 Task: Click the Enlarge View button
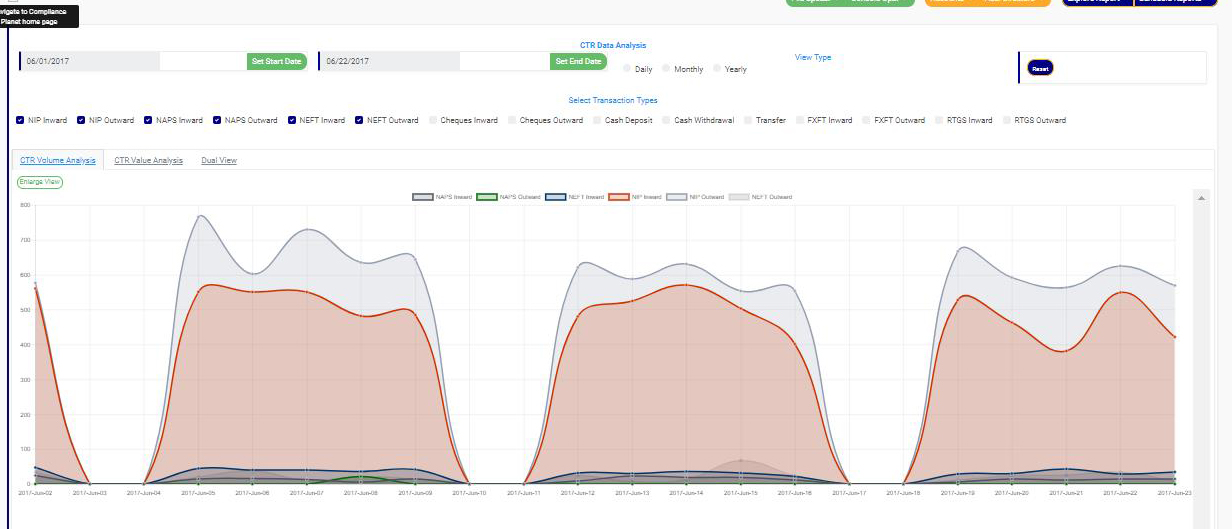[40, 182]
